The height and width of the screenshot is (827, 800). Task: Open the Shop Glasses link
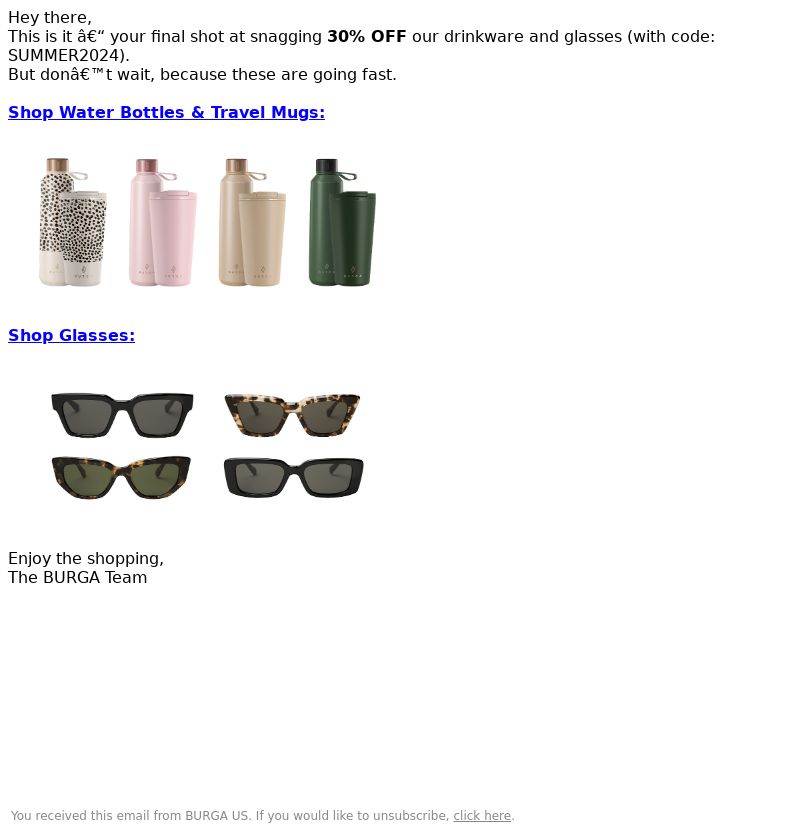[71, 335]
